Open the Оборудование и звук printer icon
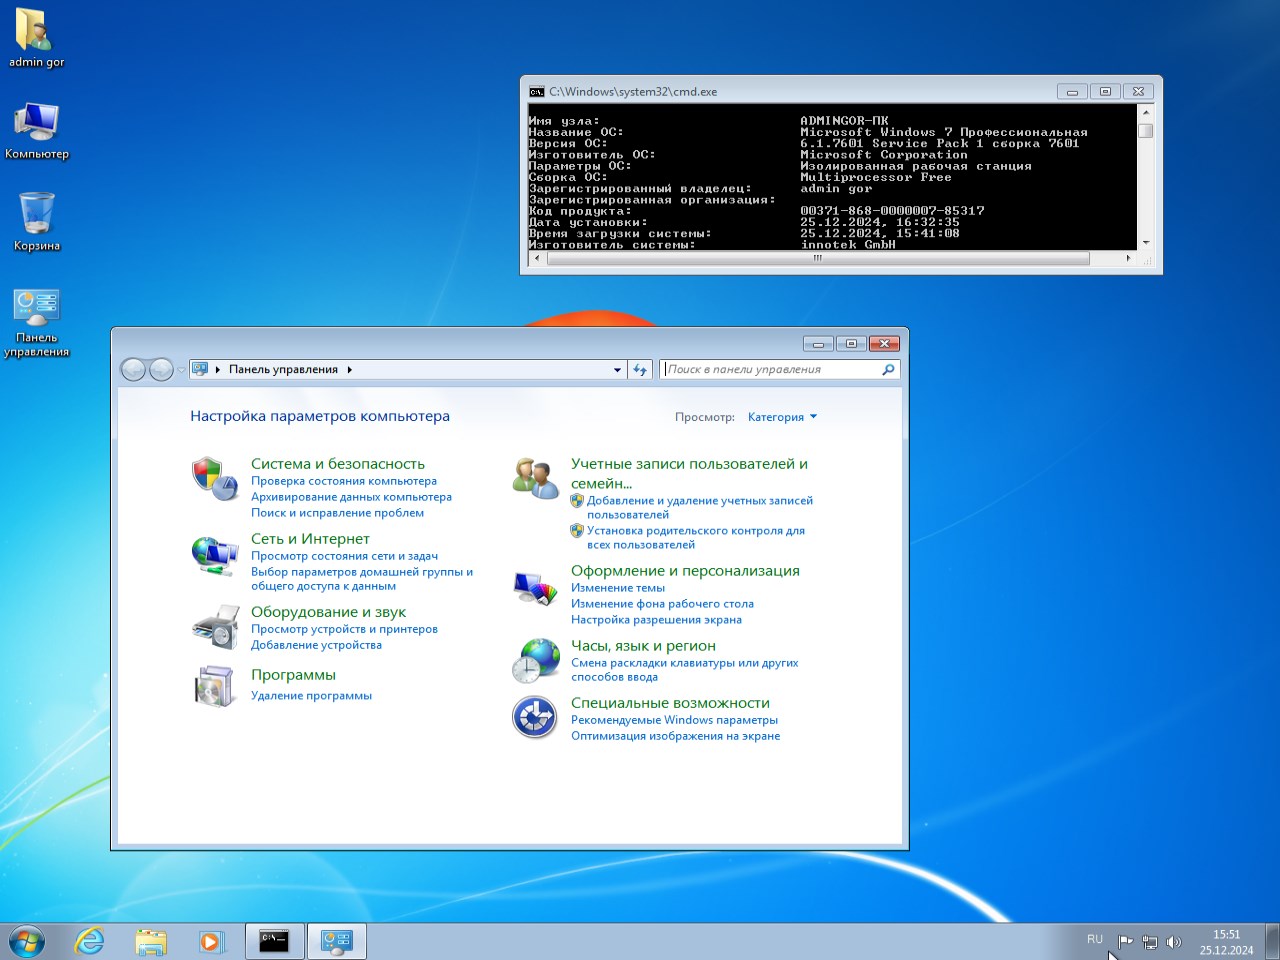 point(214,627)
